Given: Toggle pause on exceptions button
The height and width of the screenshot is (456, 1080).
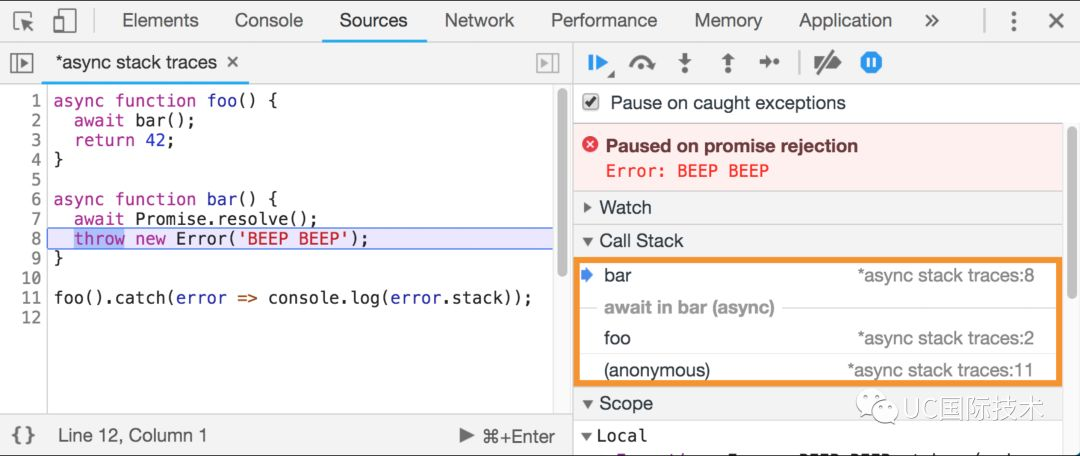Looking at the screenshot, I should (x=871, y=63).
